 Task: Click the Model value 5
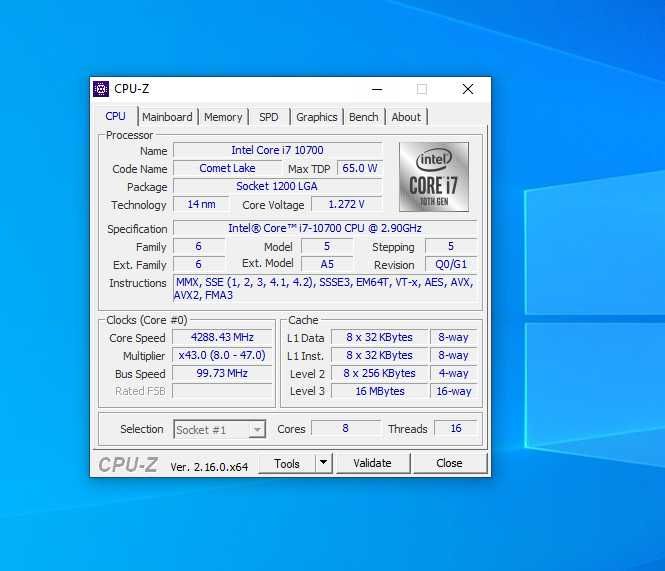coord(327,246)
